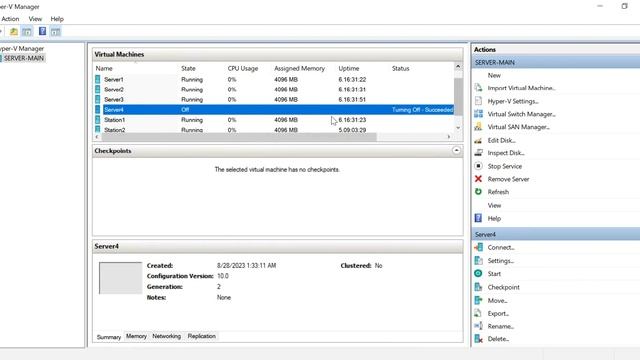Click the horizontal scrollbar thumb in VM list
The width and height of the screenshot is (640, 360).
(x=239, y=137)
